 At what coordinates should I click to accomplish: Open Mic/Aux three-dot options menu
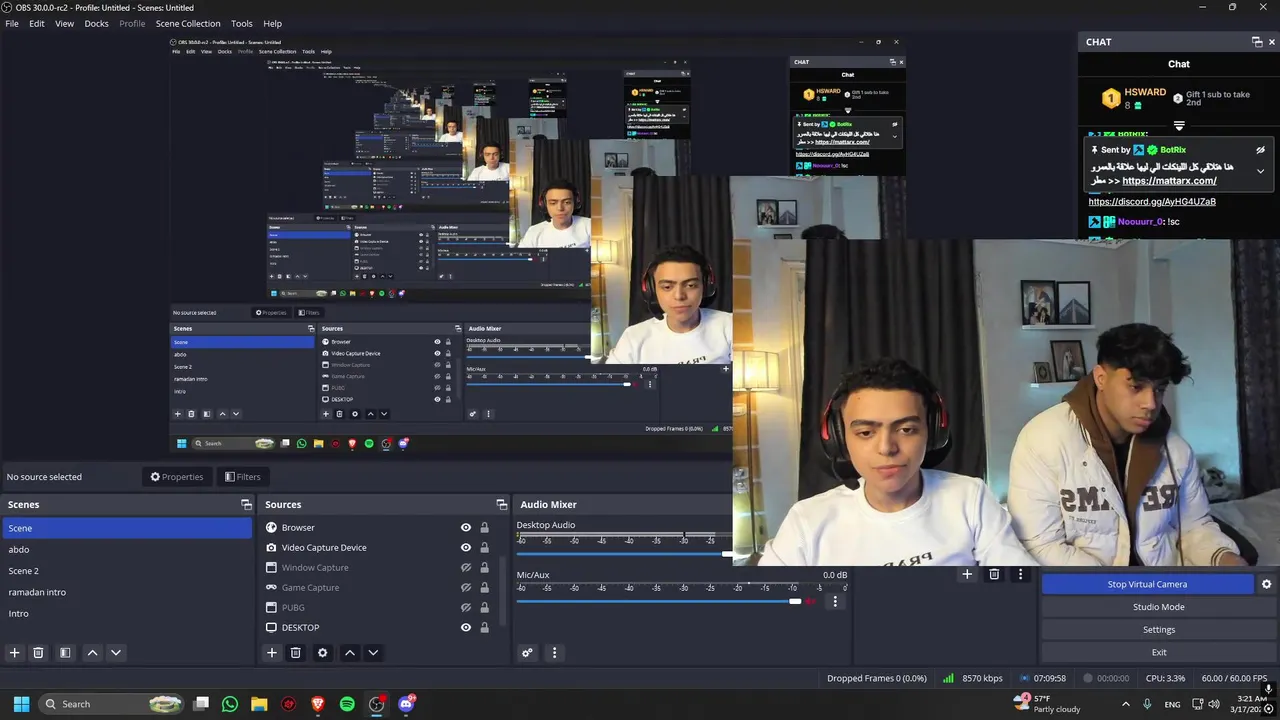[835, 601]
